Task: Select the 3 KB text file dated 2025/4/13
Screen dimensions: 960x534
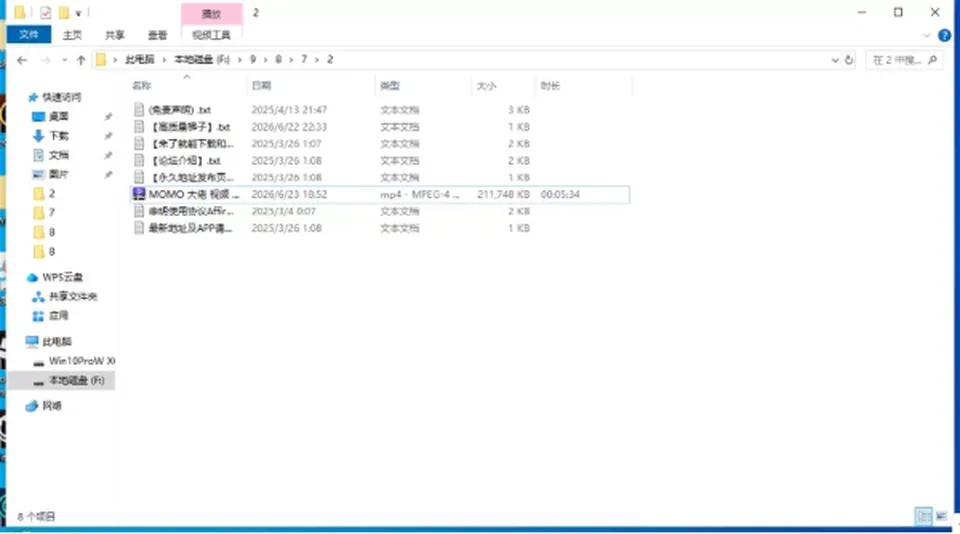Action: coord(380,110)
